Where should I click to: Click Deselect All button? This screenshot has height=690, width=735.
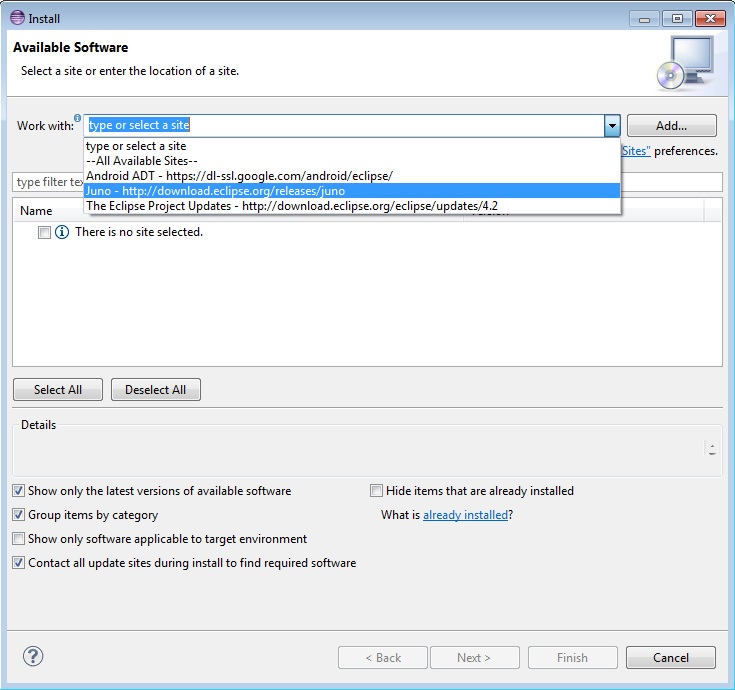[x=156, y=390]
